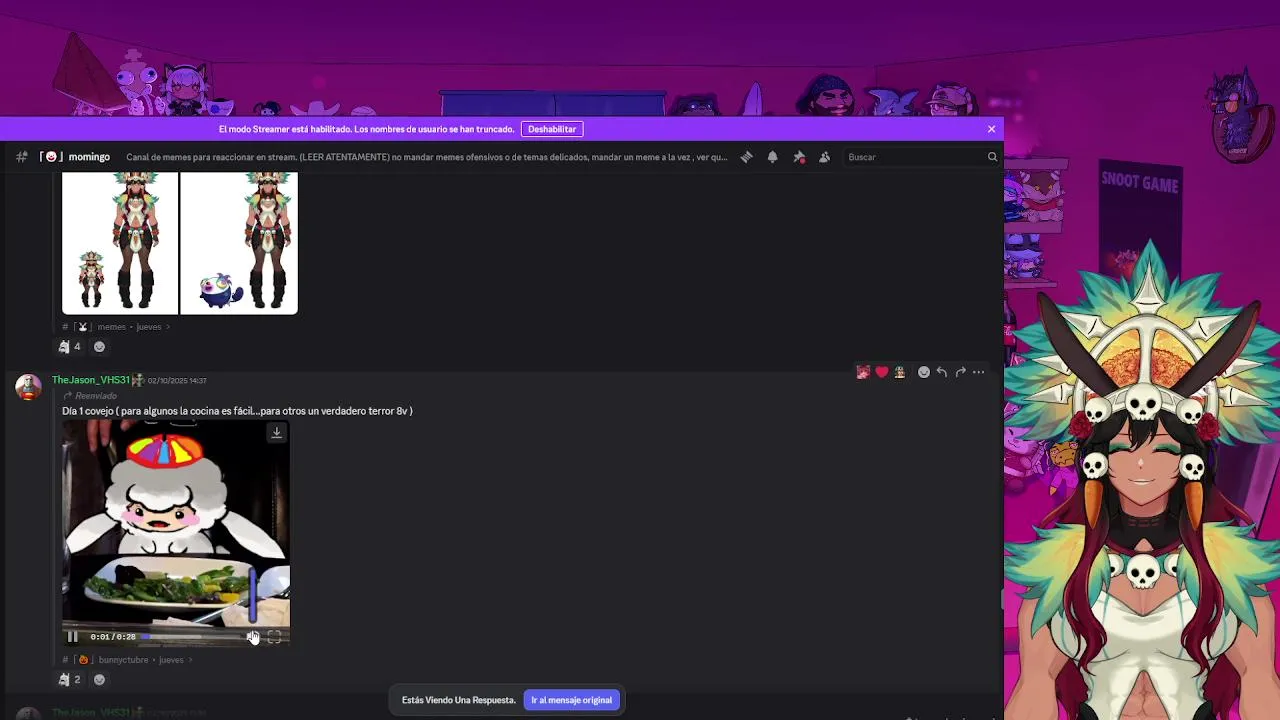Open the right character sheet image
1280x720 pixels.
pos(239,243)
